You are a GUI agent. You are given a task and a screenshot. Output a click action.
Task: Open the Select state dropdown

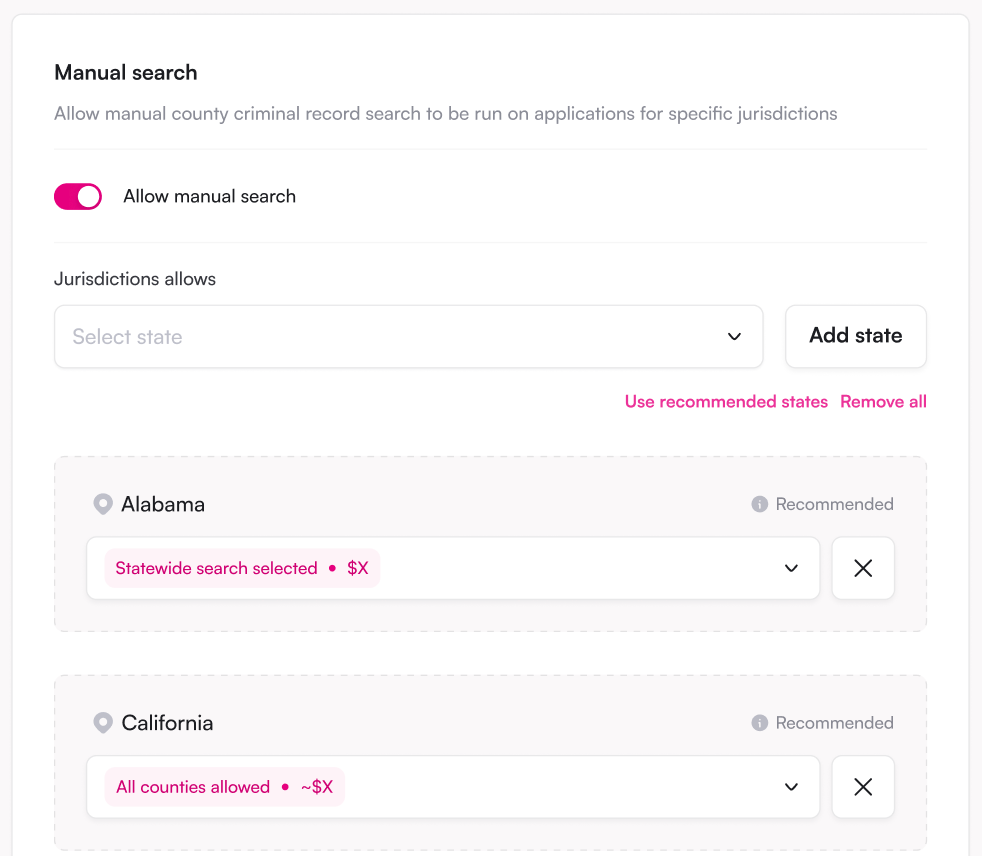coord(408,337)
